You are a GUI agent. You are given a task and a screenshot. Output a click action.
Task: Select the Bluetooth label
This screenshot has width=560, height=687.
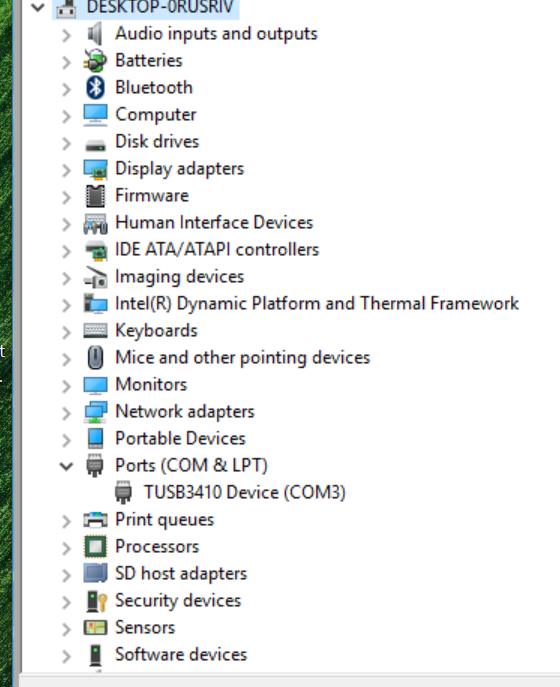pos(154,88)
